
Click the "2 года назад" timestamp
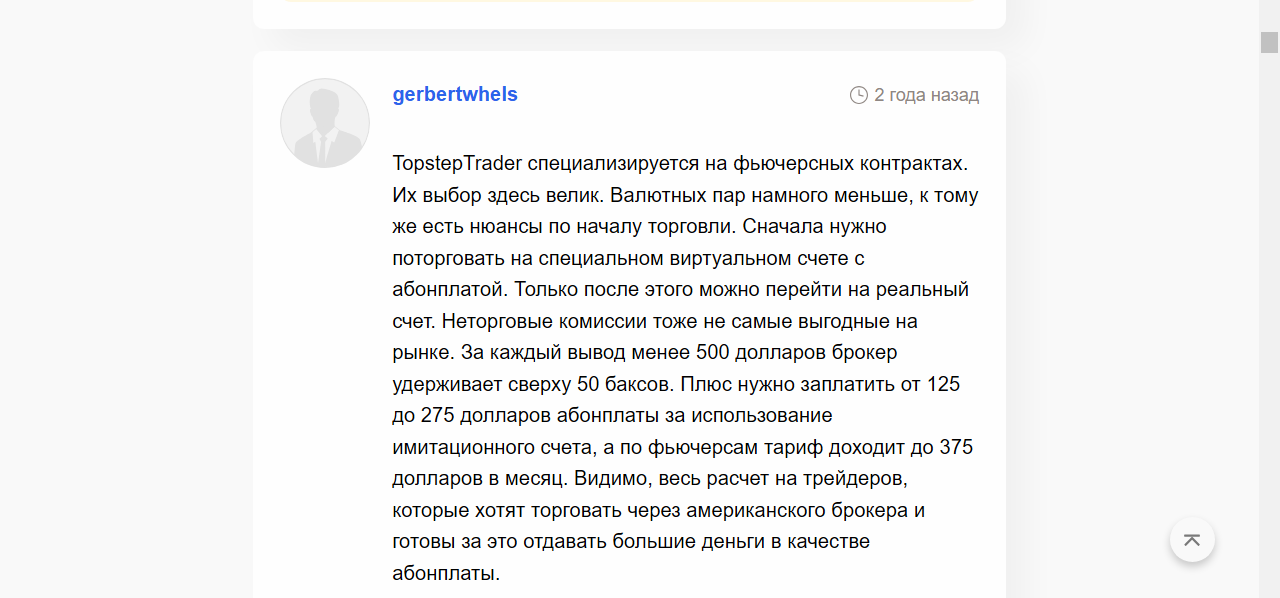(x=926, y=95)
